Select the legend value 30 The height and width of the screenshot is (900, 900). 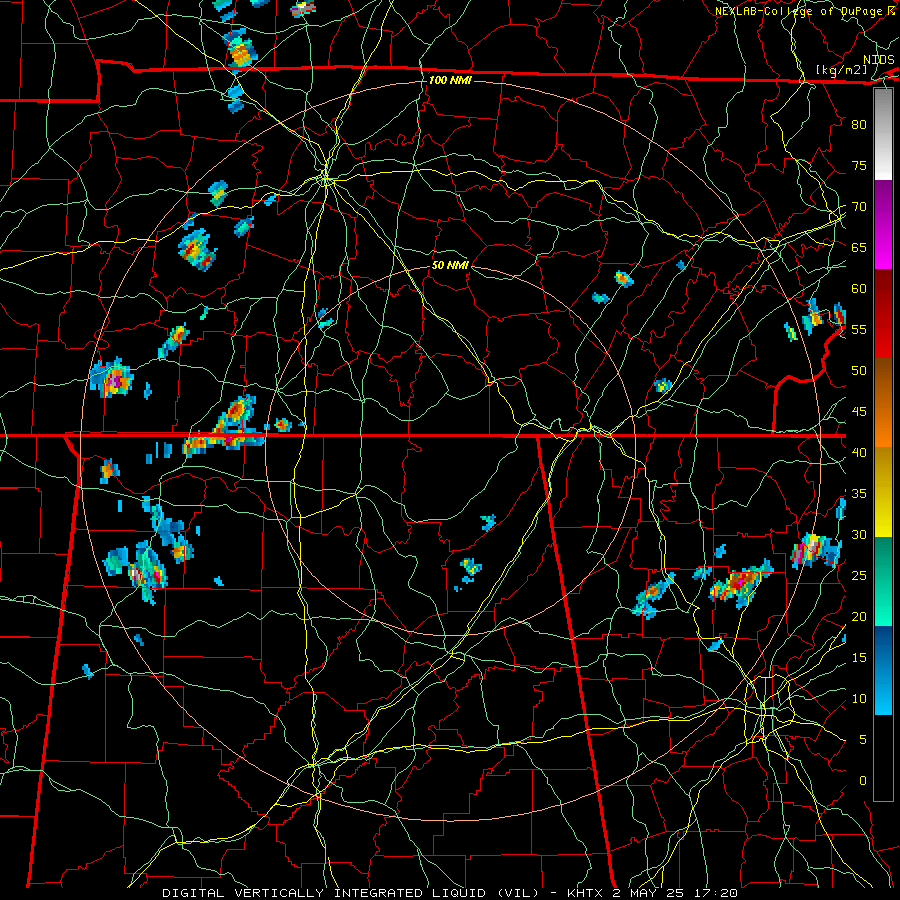(859, 535)
